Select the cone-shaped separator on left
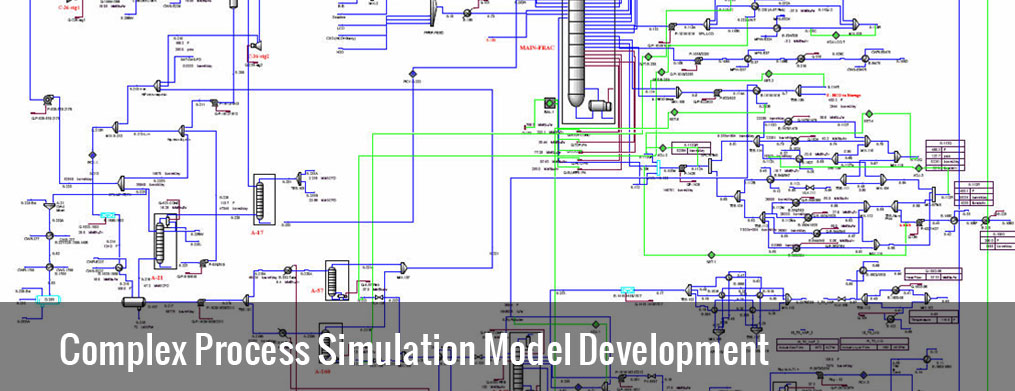 49,205
